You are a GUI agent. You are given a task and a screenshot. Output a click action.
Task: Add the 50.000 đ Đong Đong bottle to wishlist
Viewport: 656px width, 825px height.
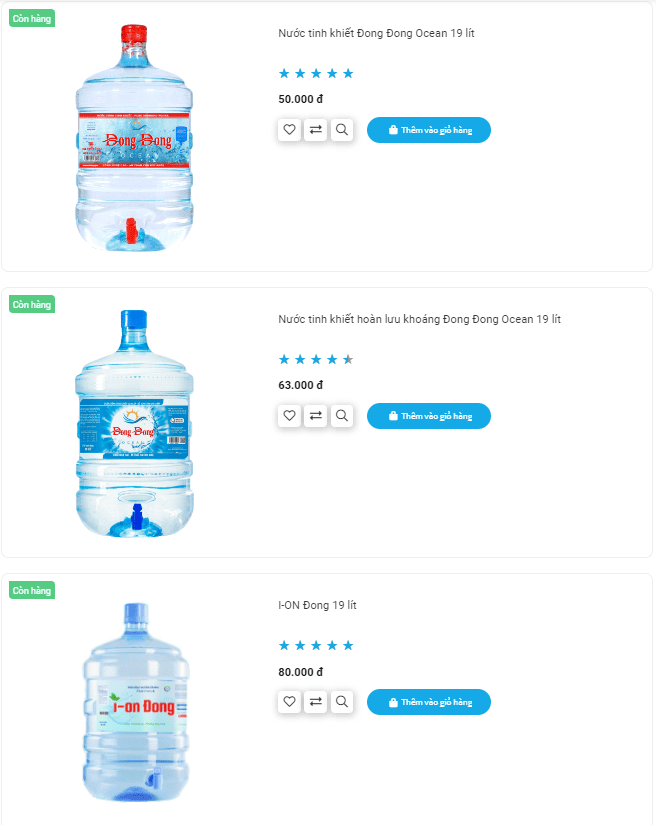(289, 130)
